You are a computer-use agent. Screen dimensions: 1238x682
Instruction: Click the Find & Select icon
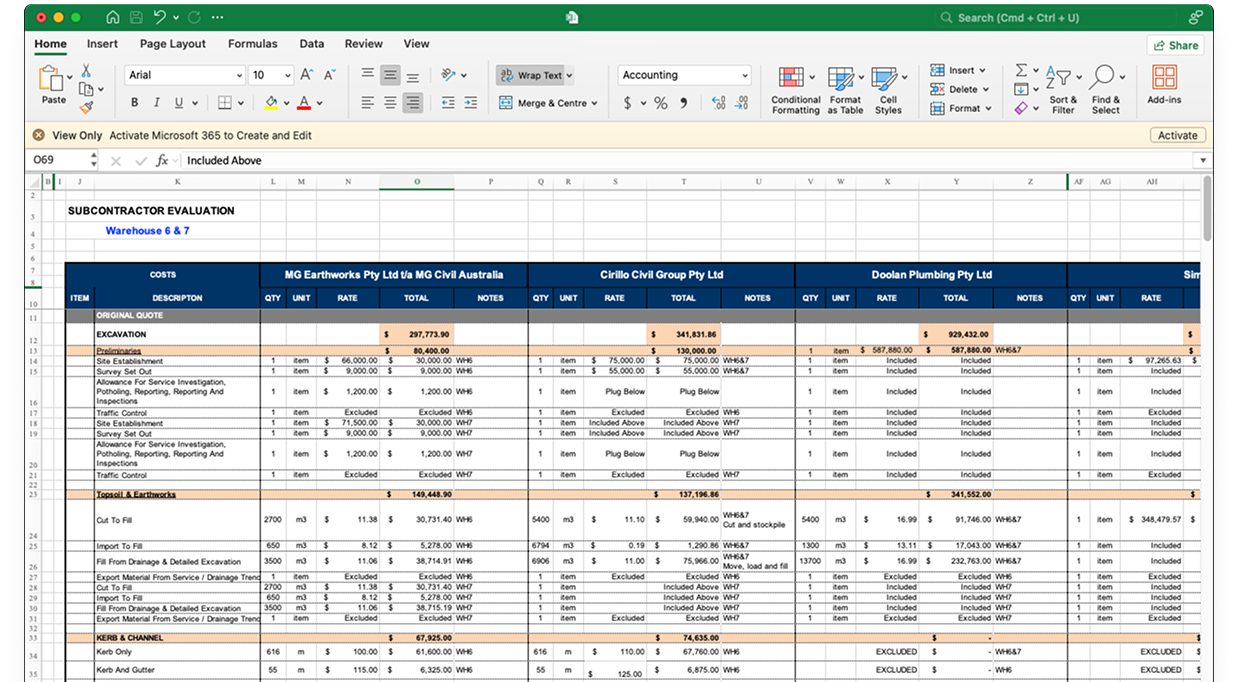pyautogui.click(x=1104, y=90)
